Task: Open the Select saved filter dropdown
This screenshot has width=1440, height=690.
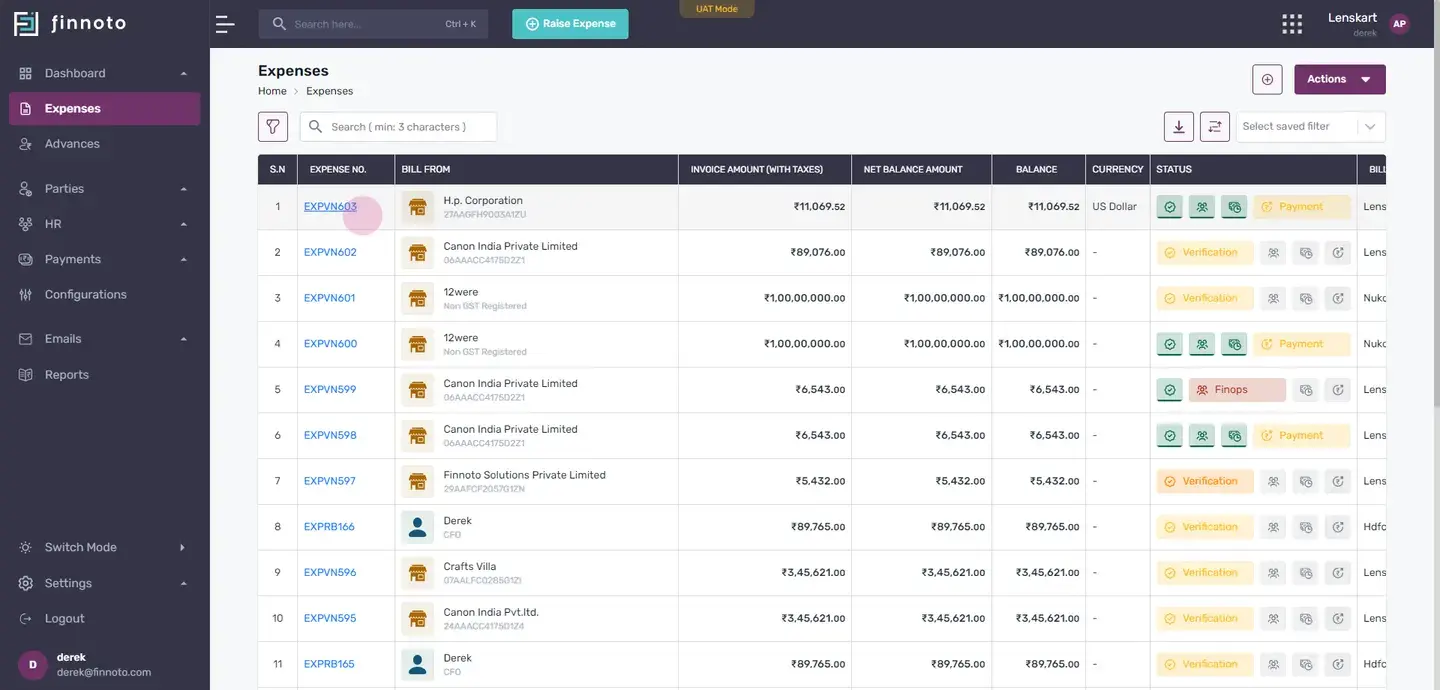Action: coord(1311,127)
